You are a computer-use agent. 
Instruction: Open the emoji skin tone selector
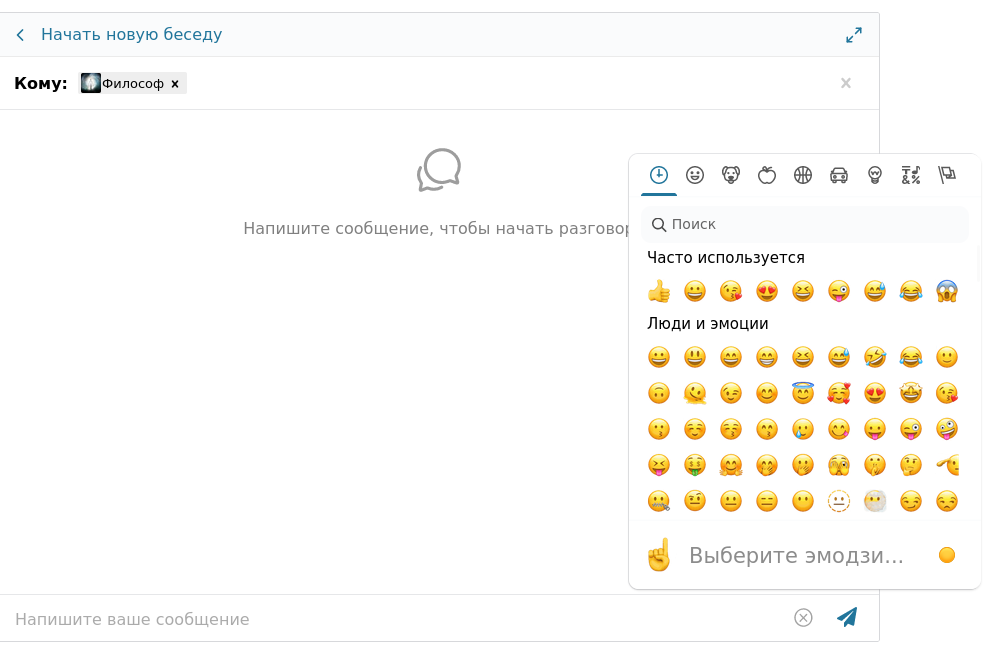pyautogui.click(x=947, y=555)
